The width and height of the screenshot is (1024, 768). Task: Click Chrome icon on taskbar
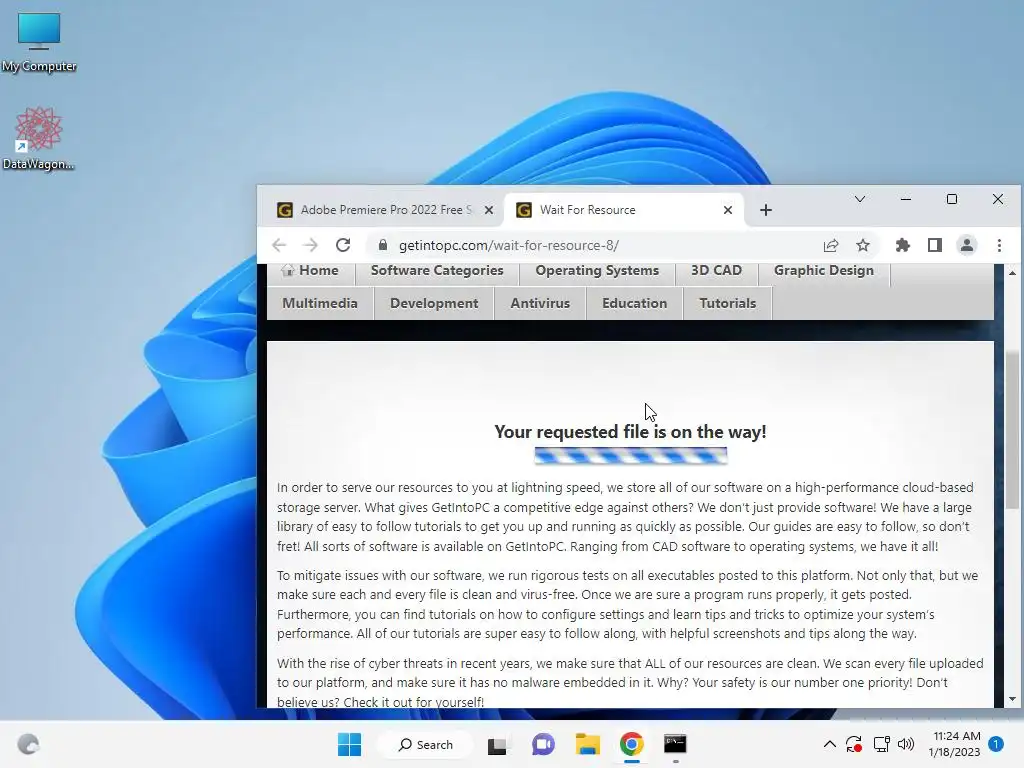point(632,744)
